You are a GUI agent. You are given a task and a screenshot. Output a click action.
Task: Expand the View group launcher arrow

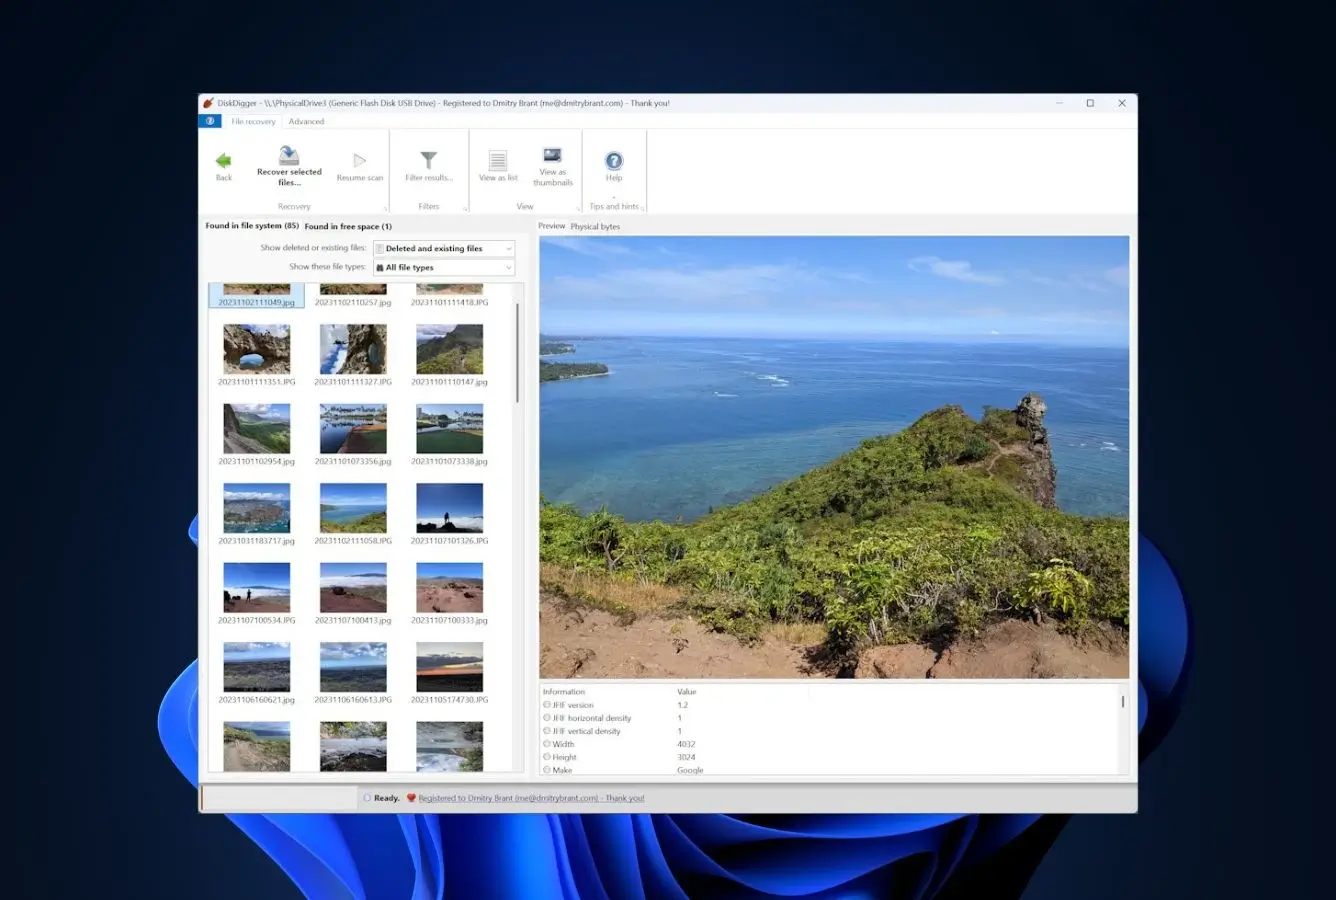click(578, 208)
